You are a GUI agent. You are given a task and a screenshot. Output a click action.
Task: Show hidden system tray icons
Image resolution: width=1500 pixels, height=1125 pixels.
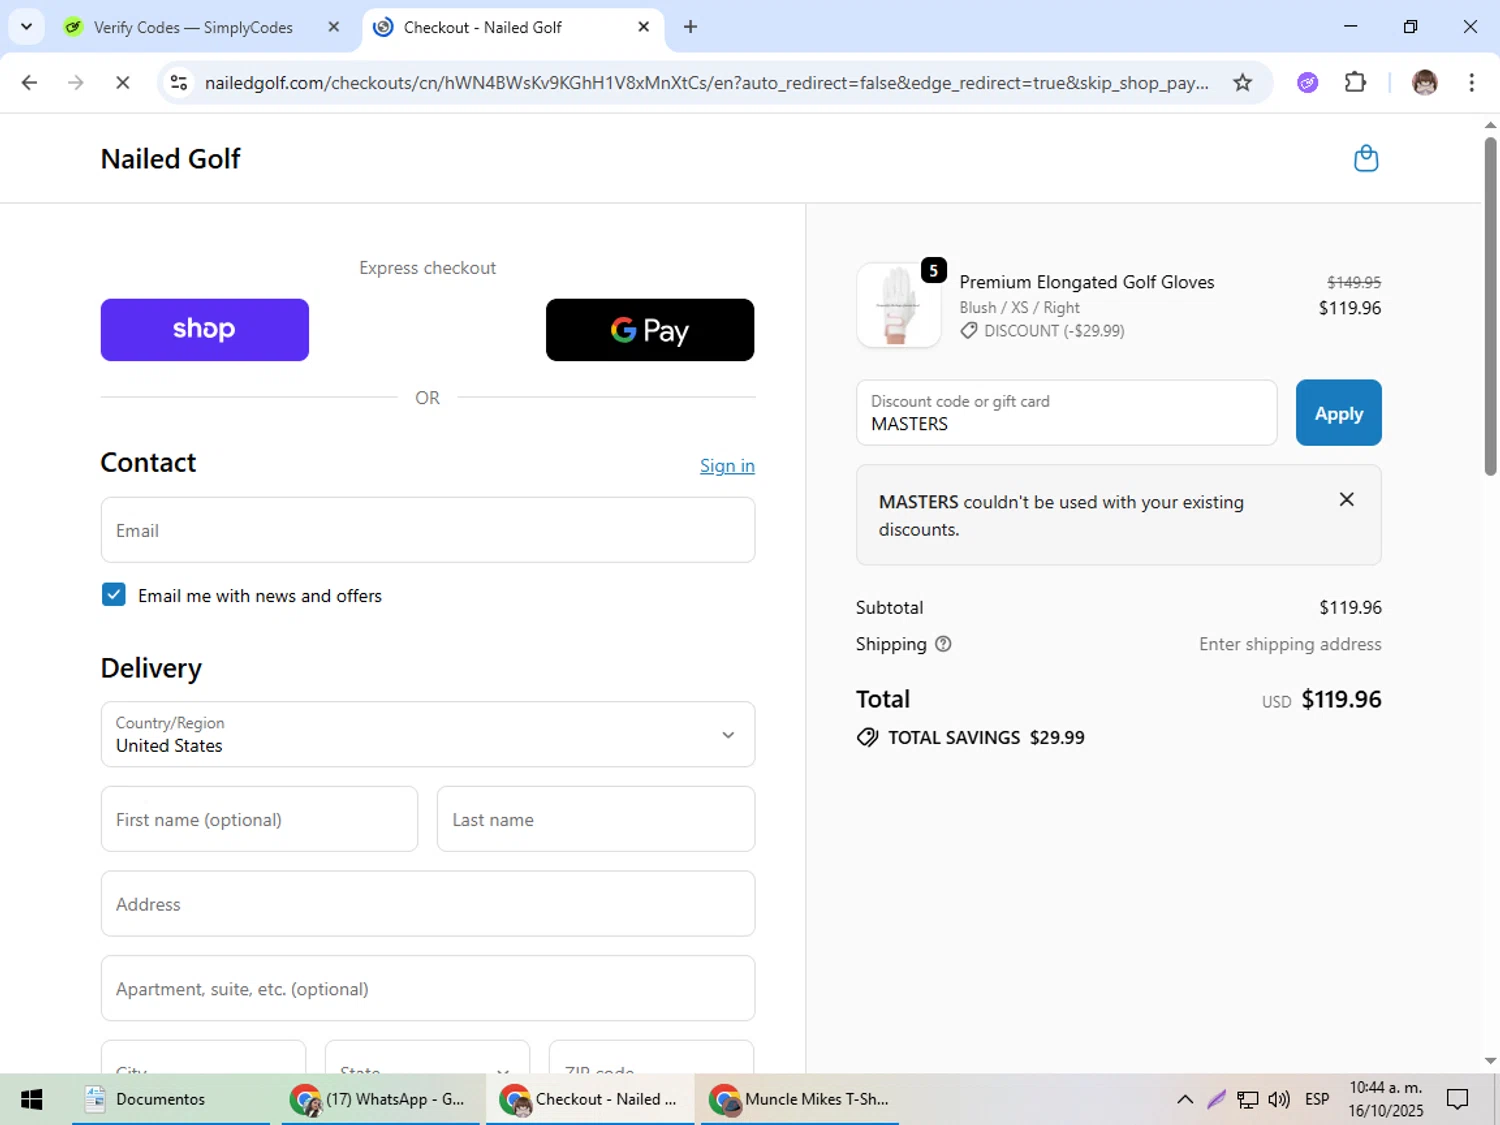pos(1185,1099)
